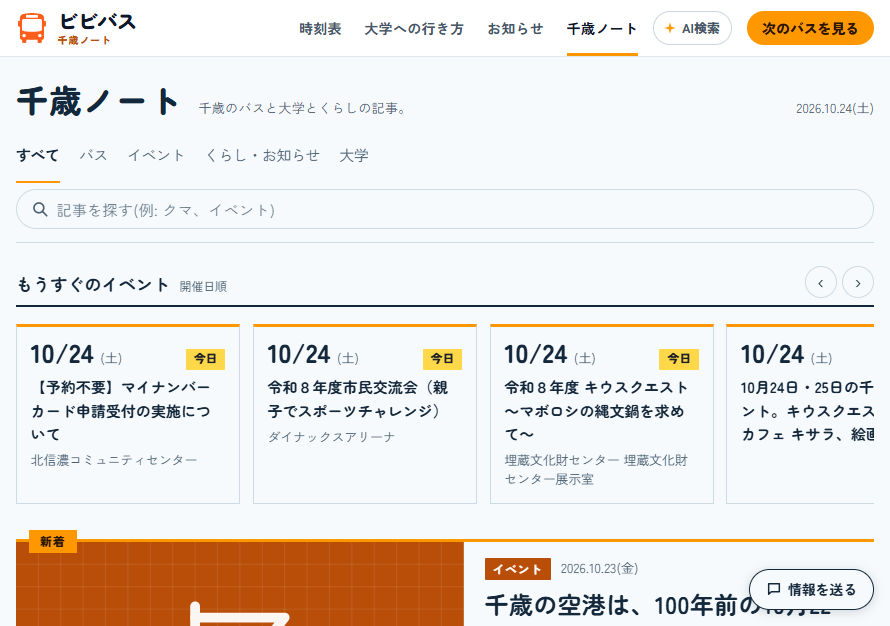Viewport: 890px width, 626px height.
Task: Click the 千歳のバスと大学とくらしの記事 tagline
Action: coord(303,108)
